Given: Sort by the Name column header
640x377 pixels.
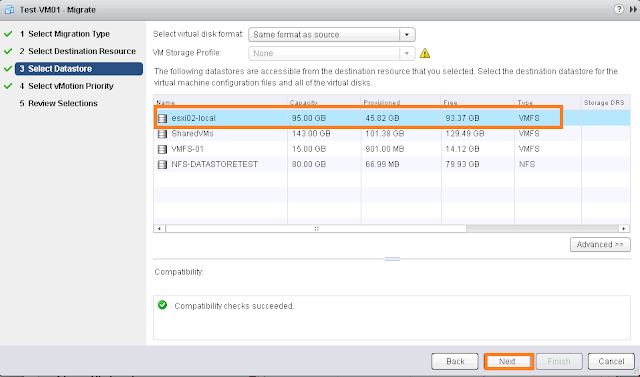Looking at the screenshot, I should click(x=220, y=102).
